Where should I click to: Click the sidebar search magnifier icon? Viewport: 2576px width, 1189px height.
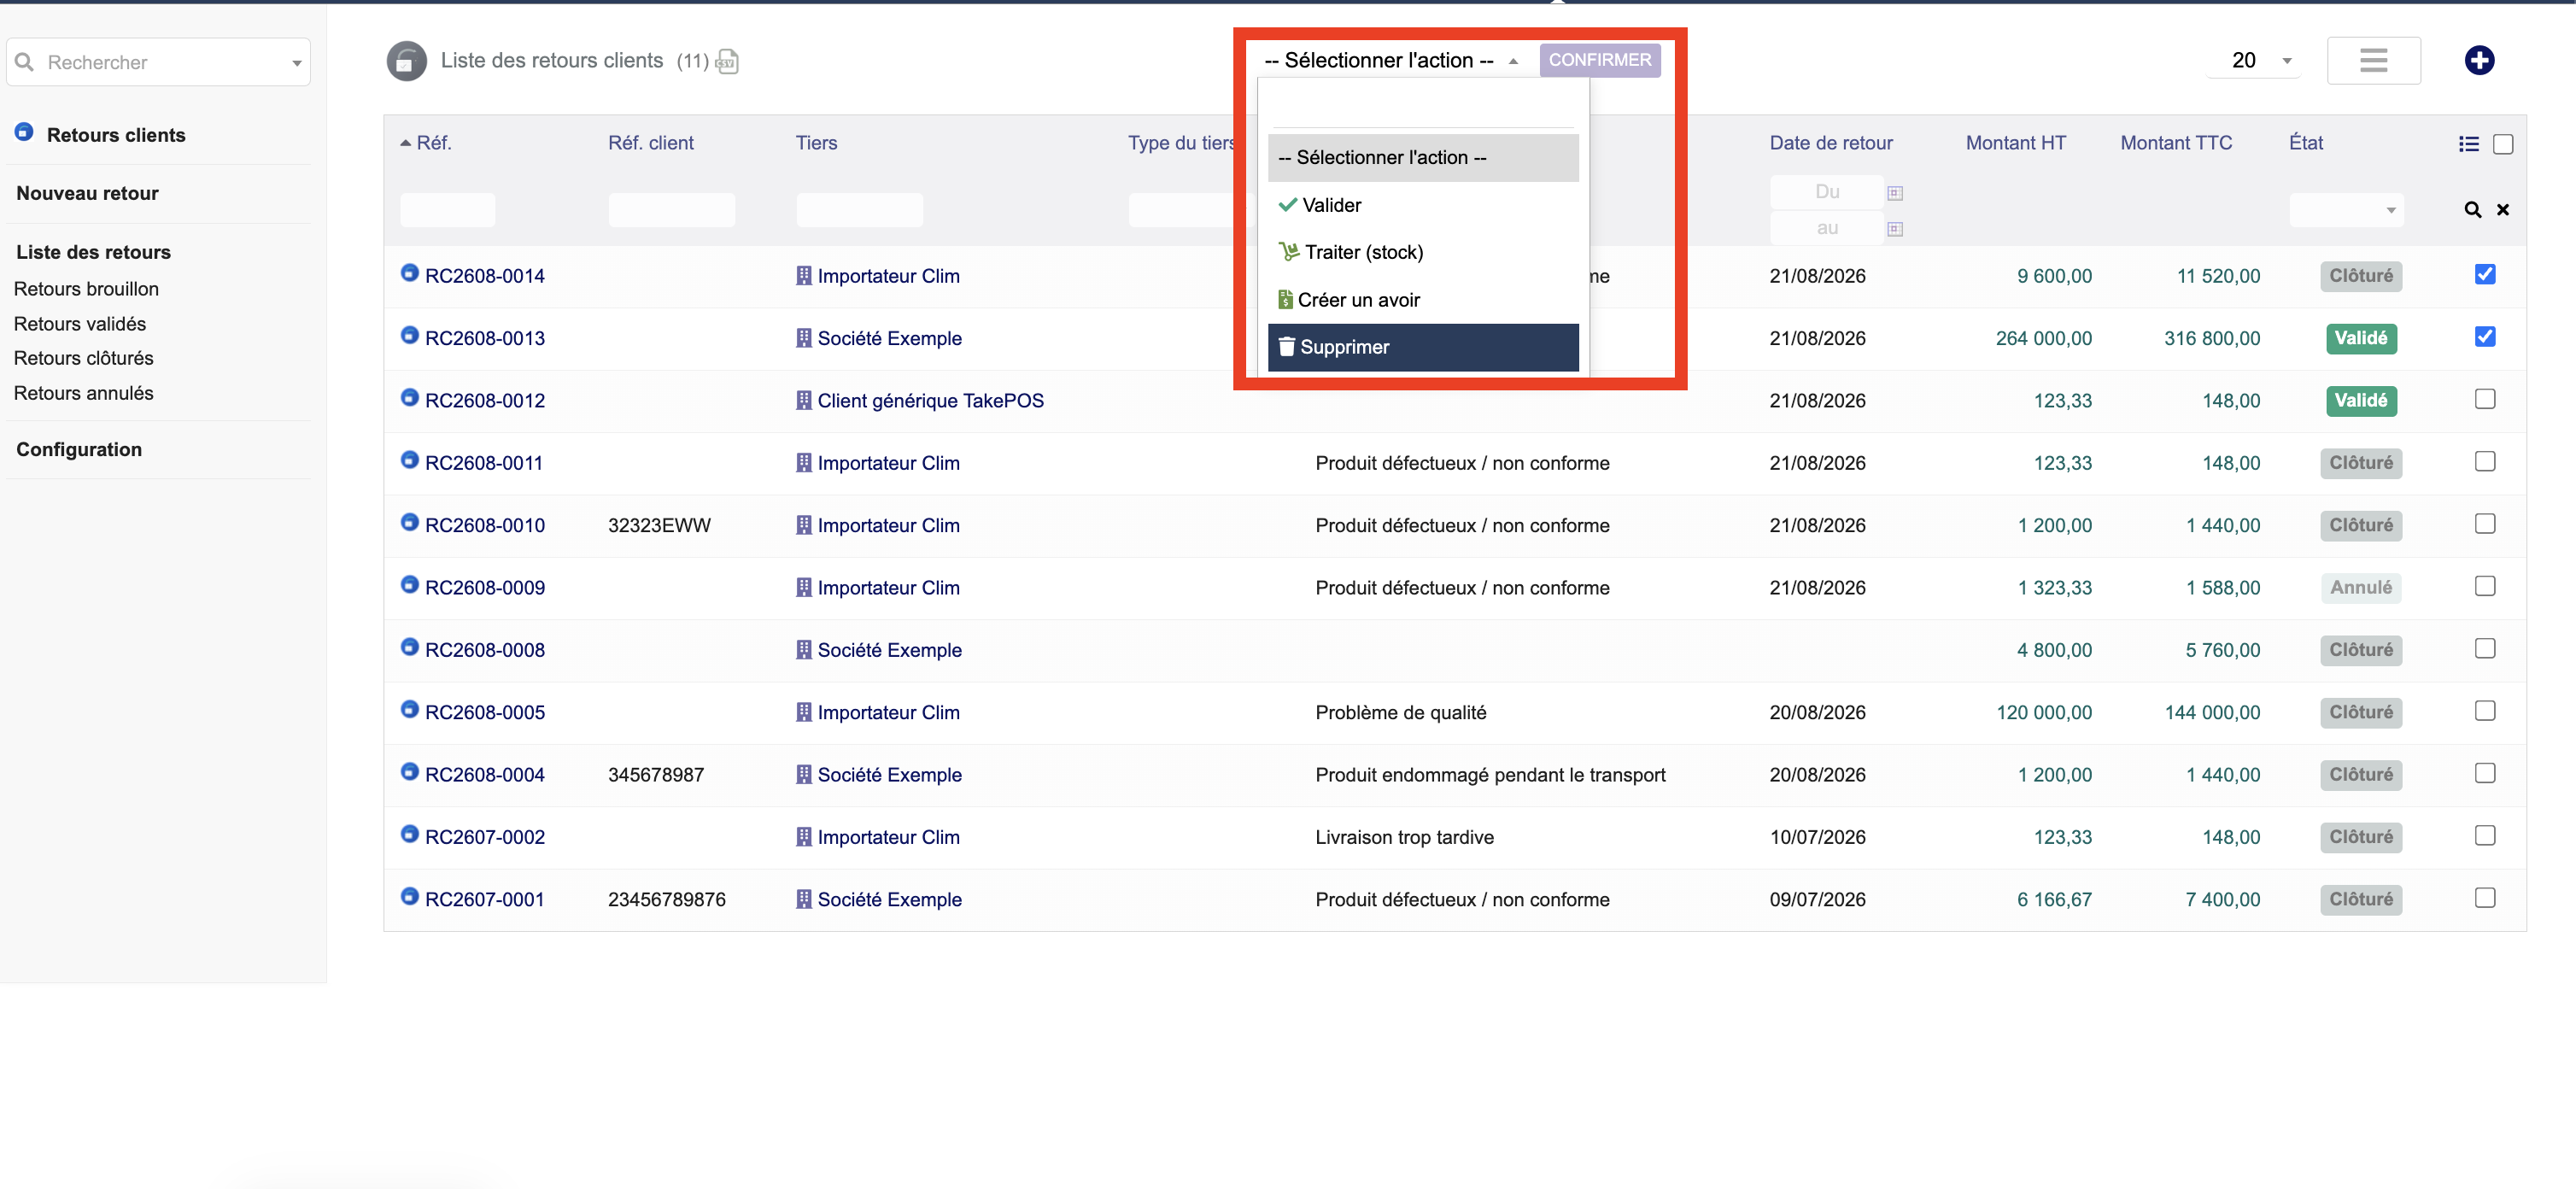pos(25,62)
